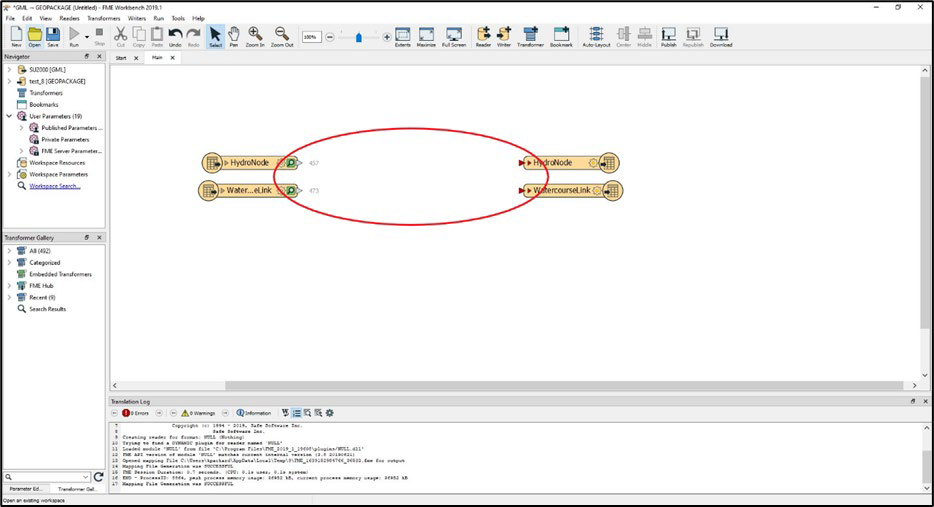The image size is (934, 507).
Task: Select Private Parameters in Navigator
Action: [65, 139]
